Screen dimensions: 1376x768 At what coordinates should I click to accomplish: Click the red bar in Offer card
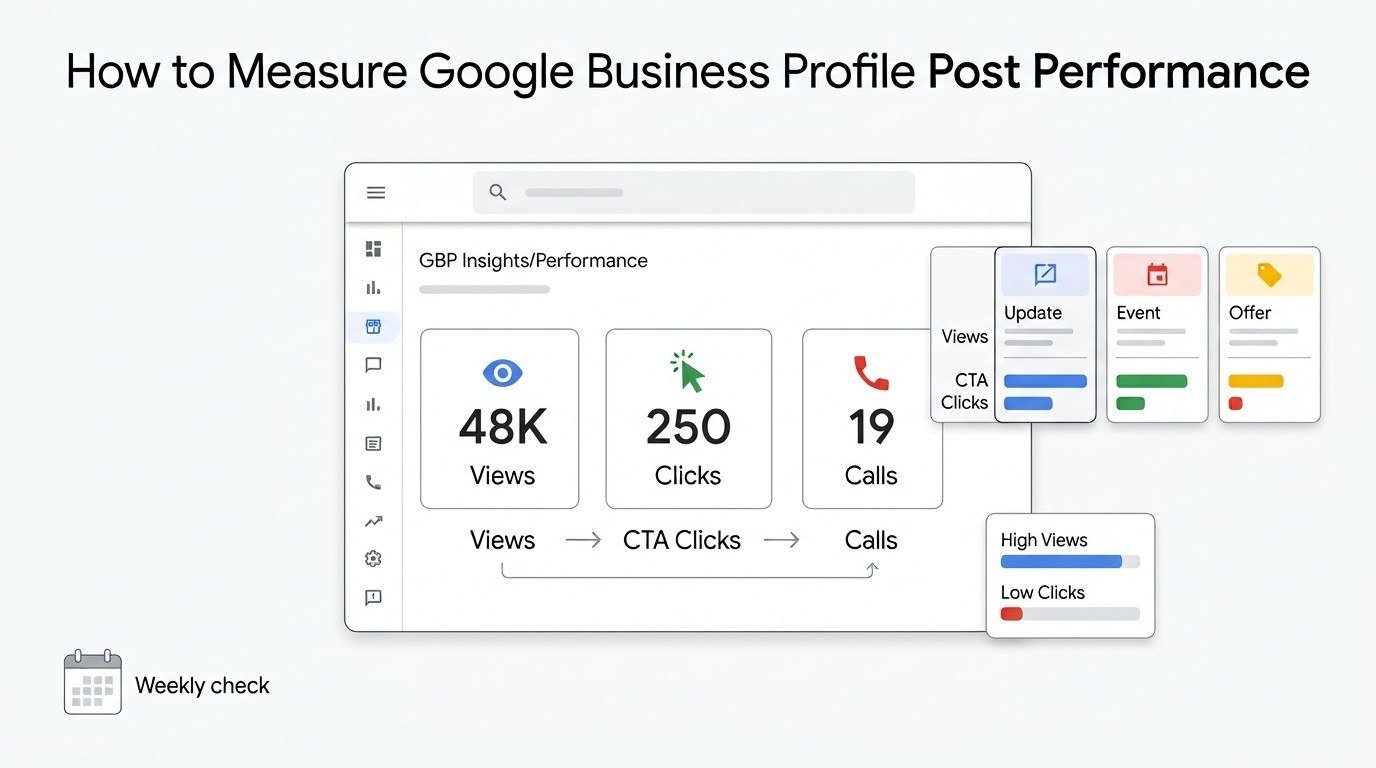(x=1235, y=403)
